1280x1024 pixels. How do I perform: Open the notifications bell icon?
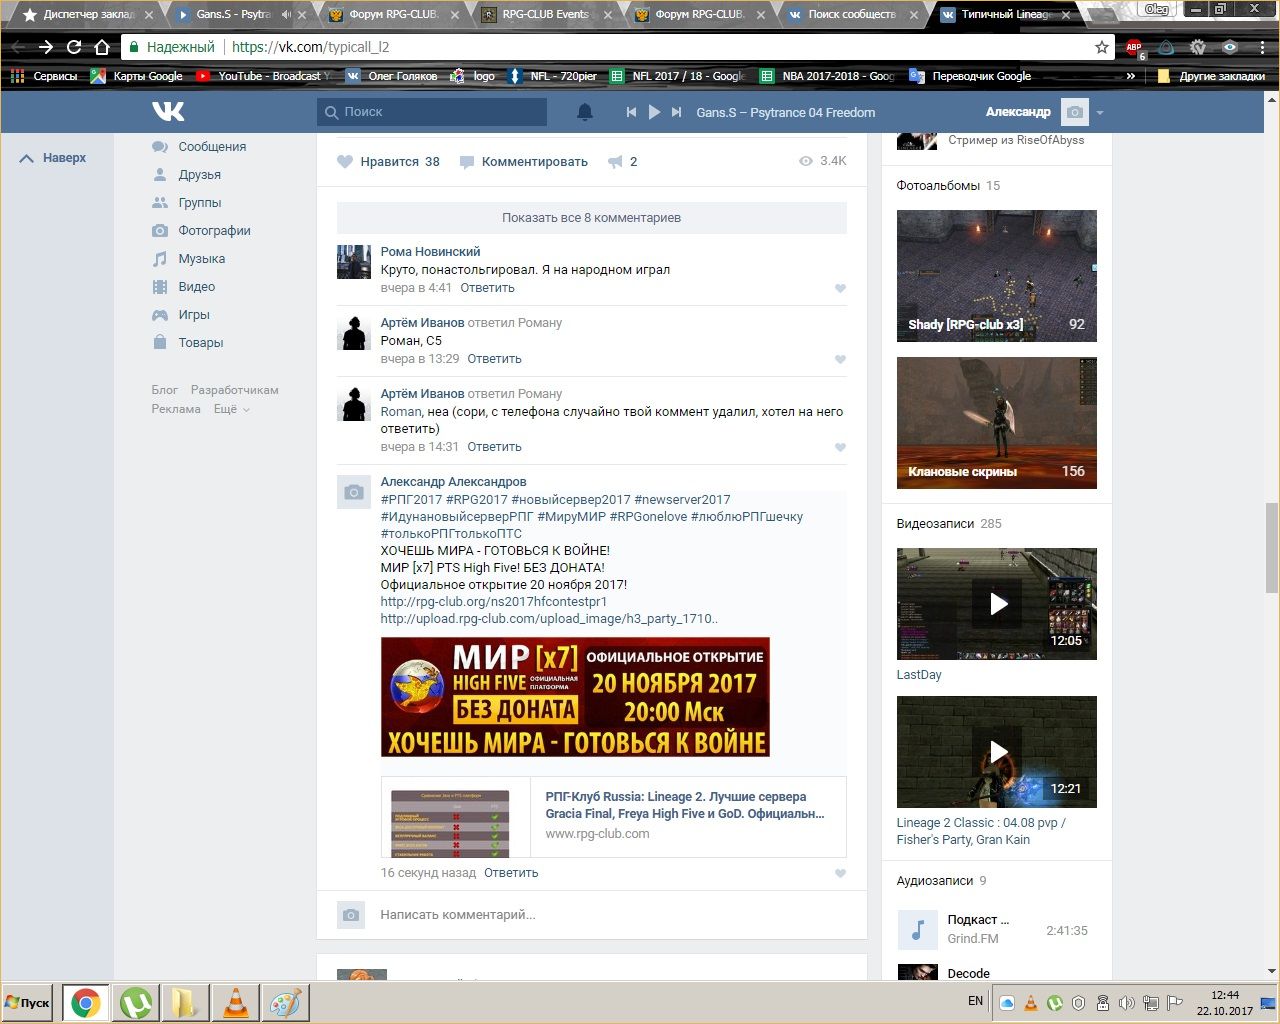click(585, 112)
